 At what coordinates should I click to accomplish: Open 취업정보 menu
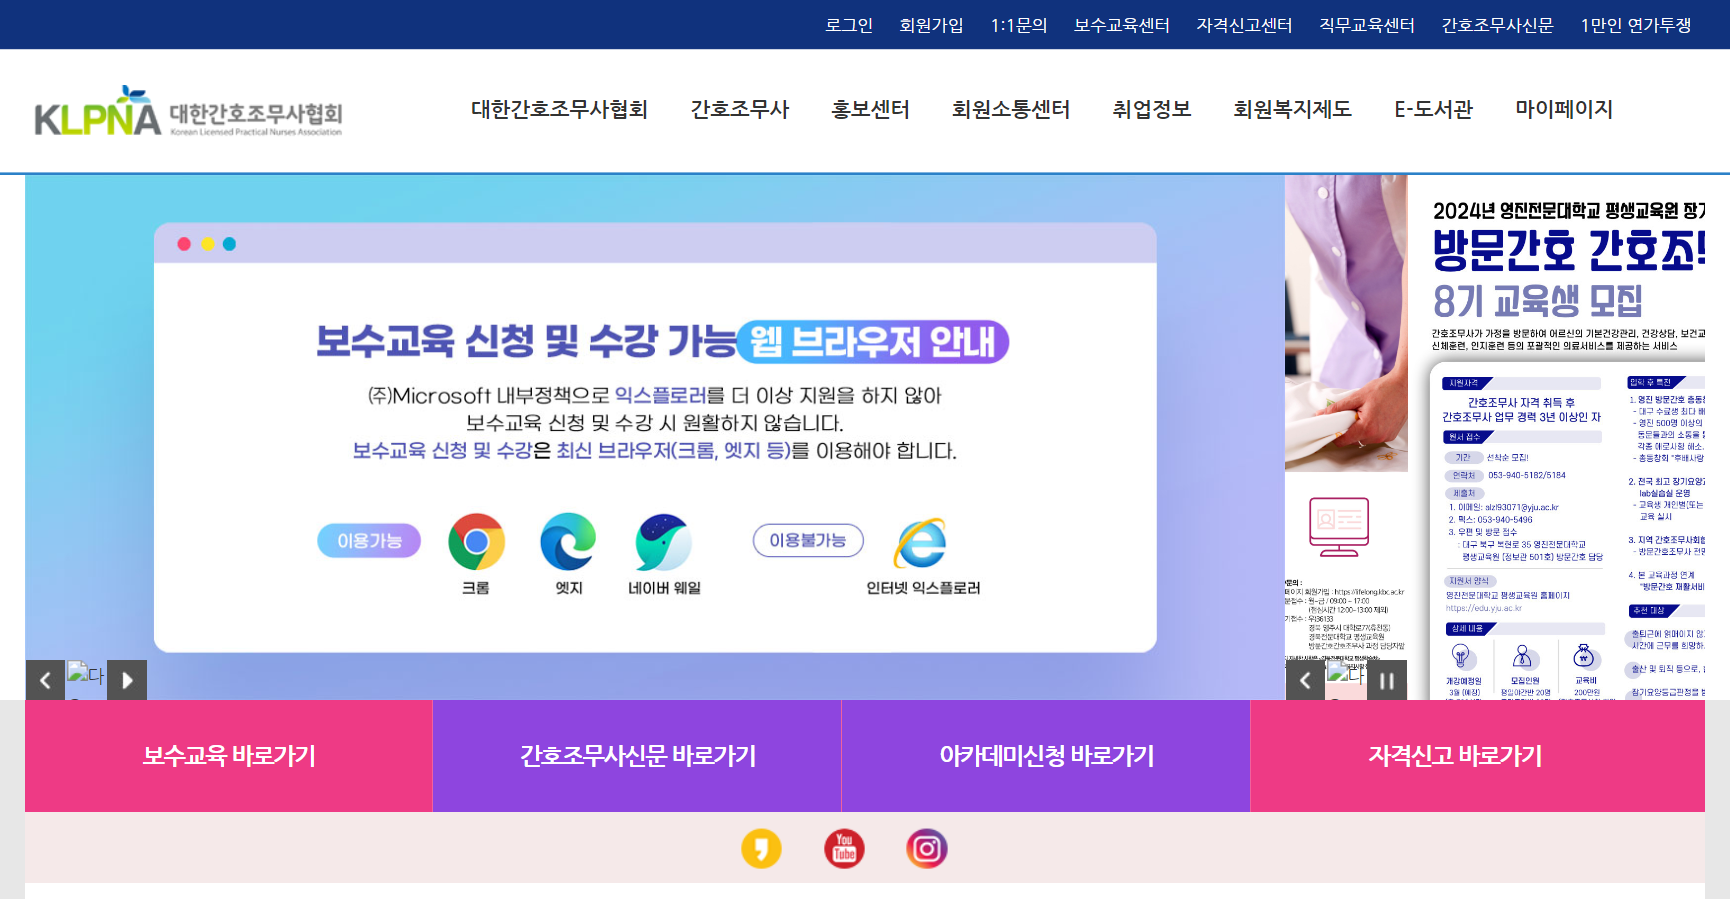1151,109
